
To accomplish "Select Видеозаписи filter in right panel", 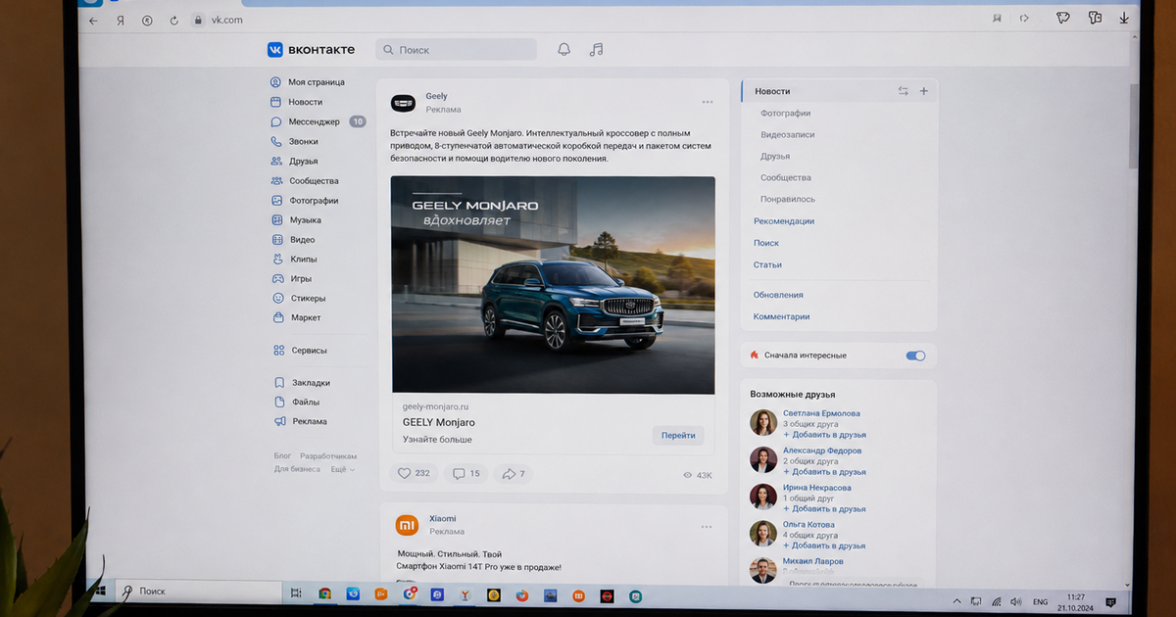I will 788,135.
